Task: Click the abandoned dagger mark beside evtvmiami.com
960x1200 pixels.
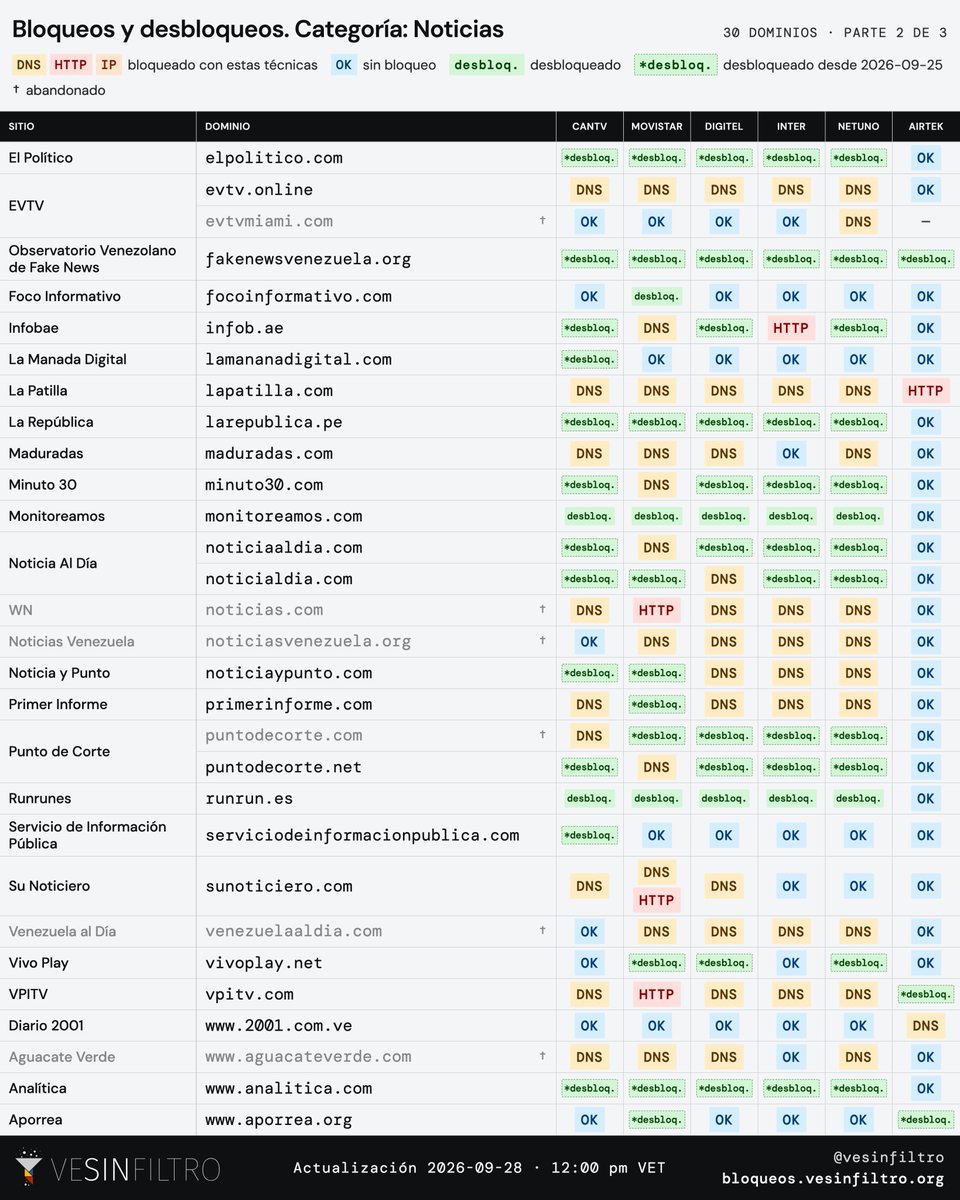Action: (x=543, y=221)
